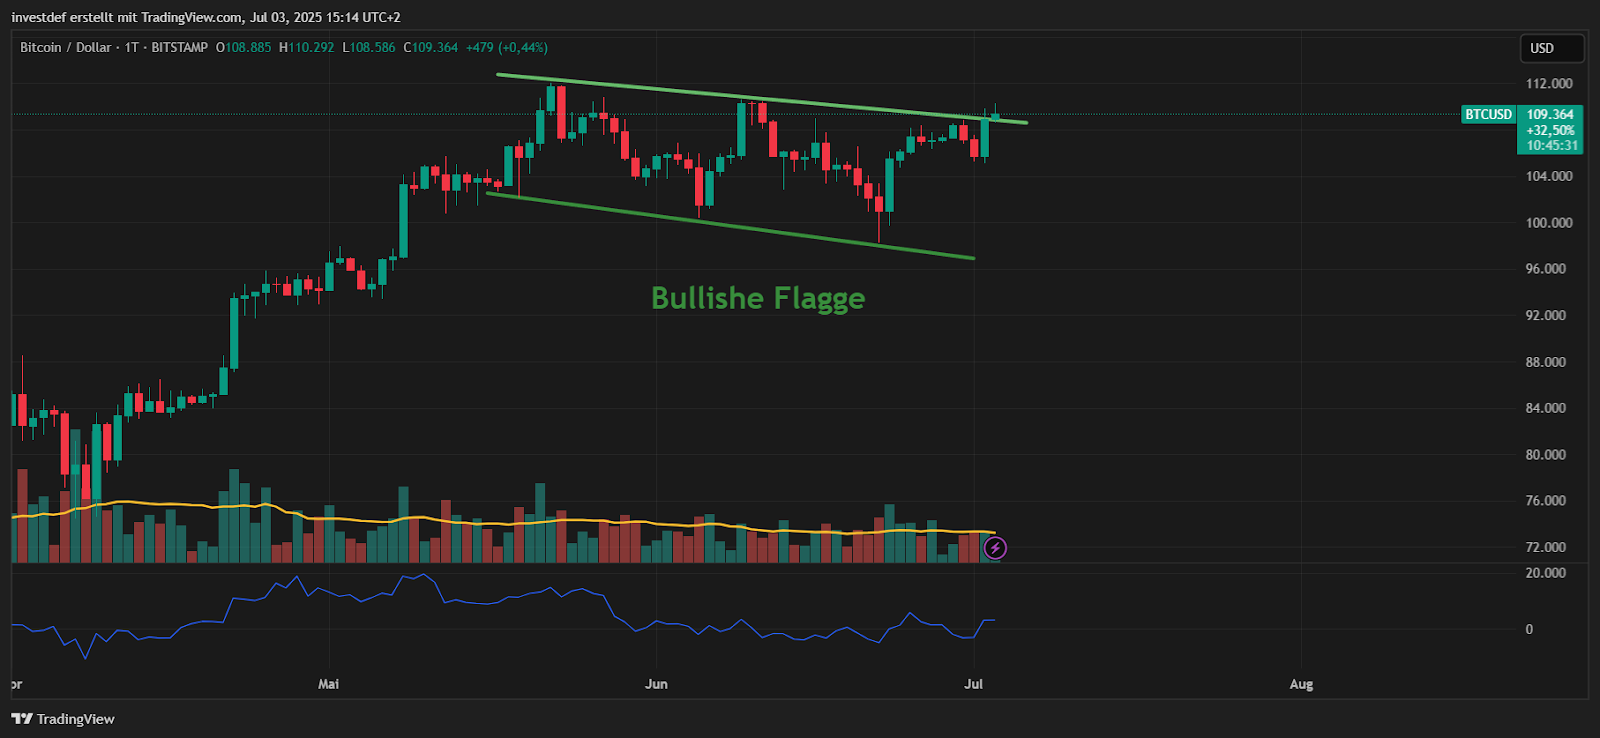Click the 96.000 price axis label
Viewport: 1600px width, 738px height.
click(1546, 268)
